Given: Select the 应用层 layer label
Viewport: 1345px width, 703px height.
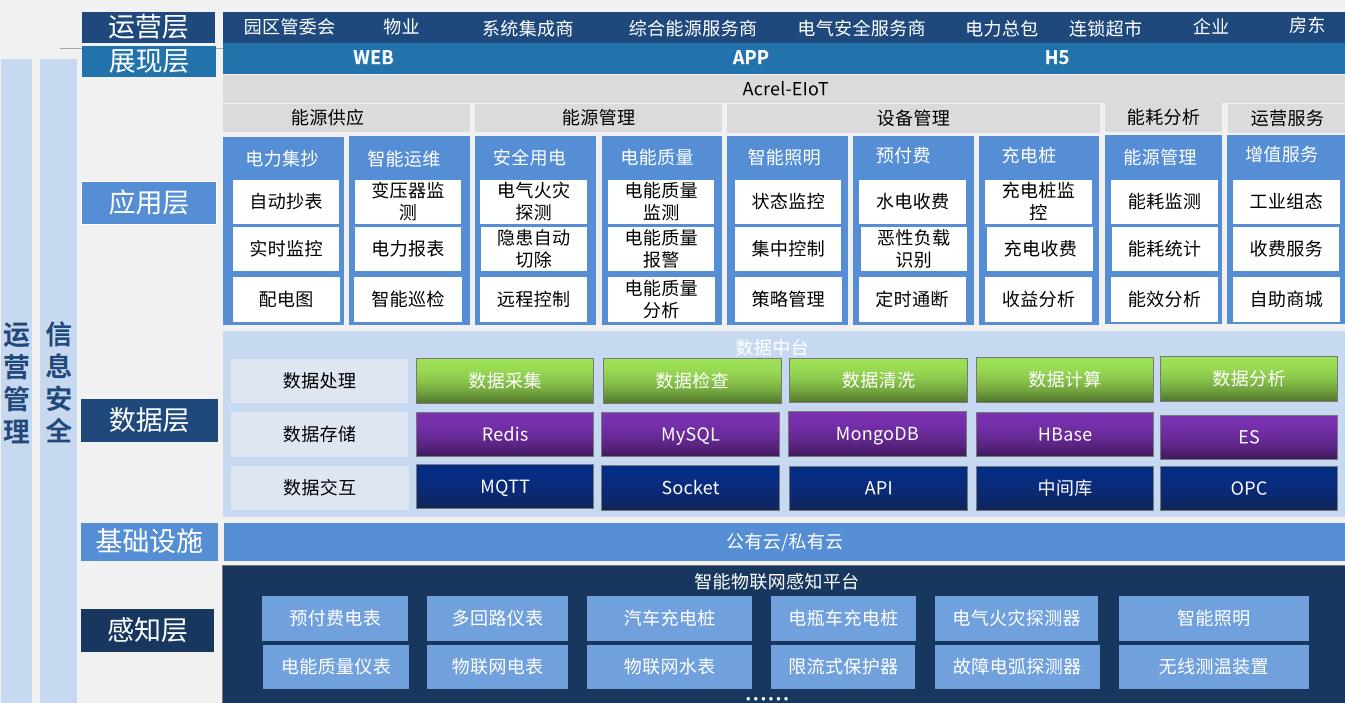Looking at the screenshot, I should click(148, 202).
